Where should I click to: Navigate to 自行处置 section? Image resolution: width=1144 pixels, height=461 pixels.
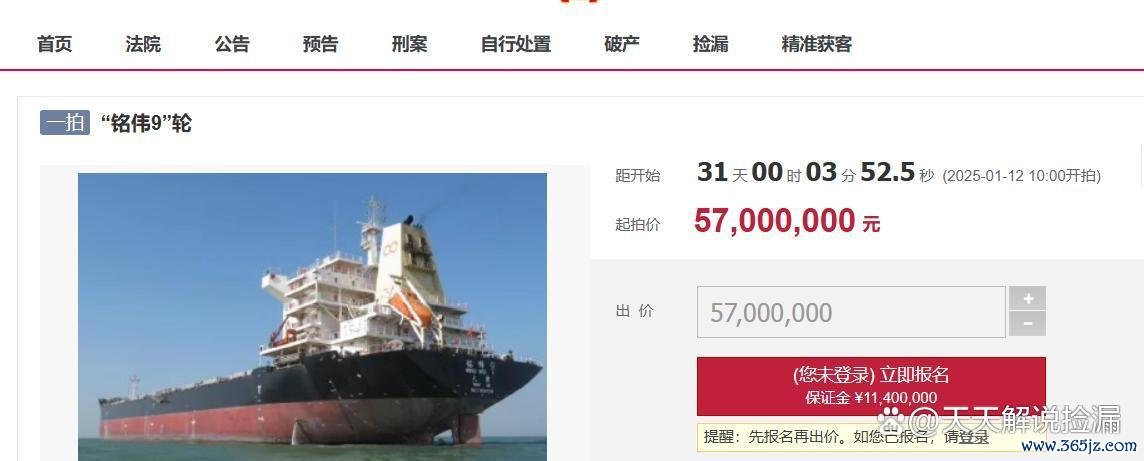516,44
